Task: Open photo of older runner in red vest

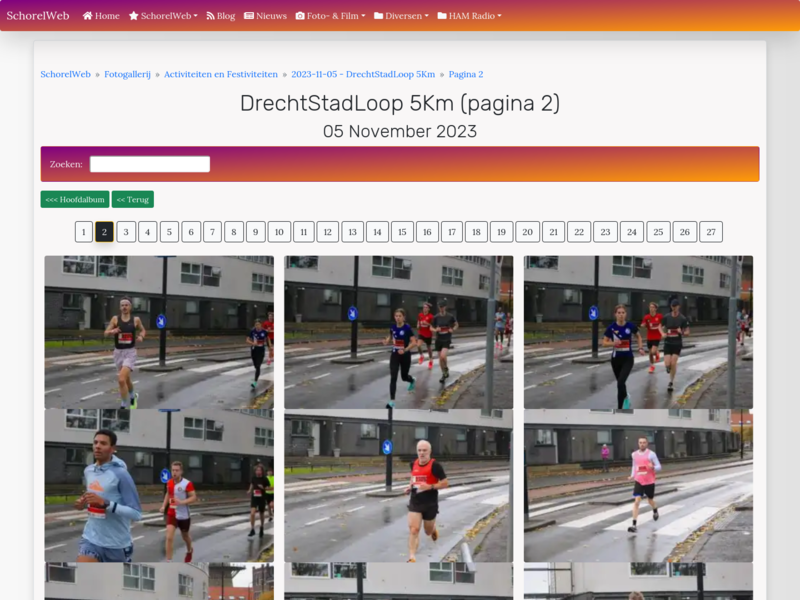Action: 398,486
